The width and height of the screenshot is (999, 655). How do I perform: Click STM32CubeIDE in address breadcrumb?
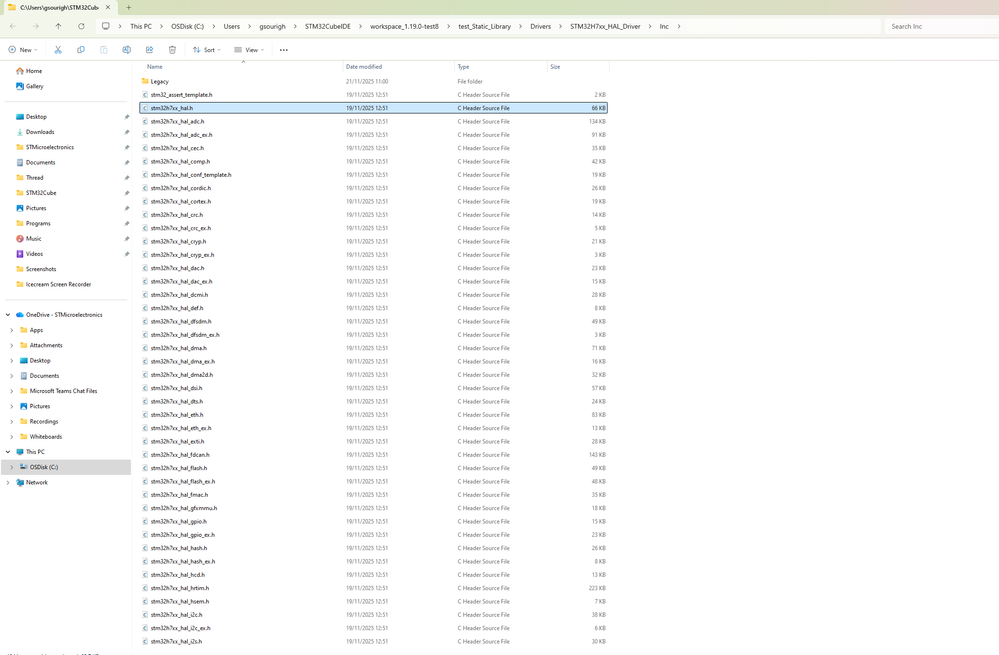(327, 26)
